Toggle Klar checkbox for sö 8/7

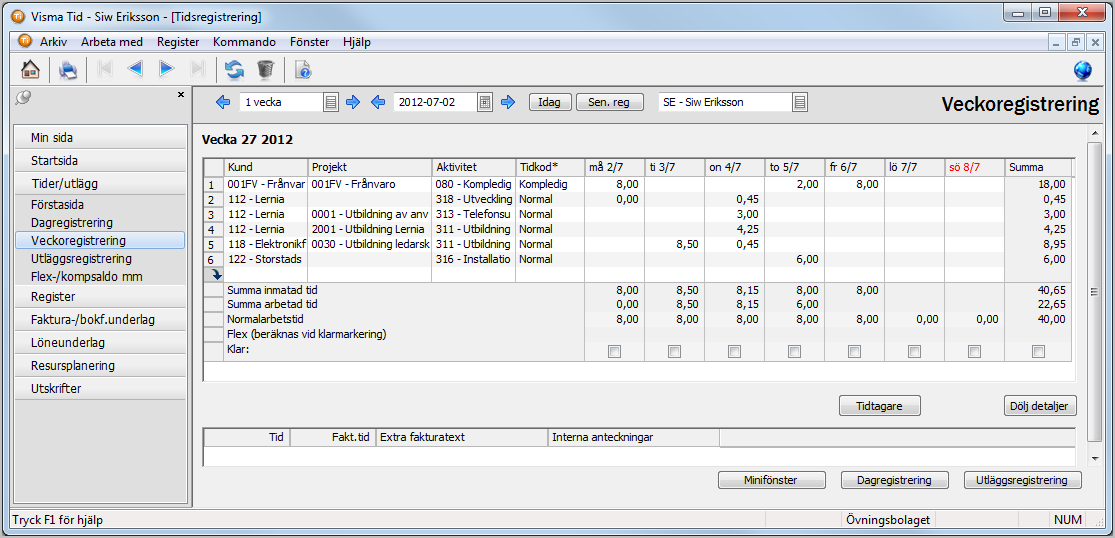[975, 351]
